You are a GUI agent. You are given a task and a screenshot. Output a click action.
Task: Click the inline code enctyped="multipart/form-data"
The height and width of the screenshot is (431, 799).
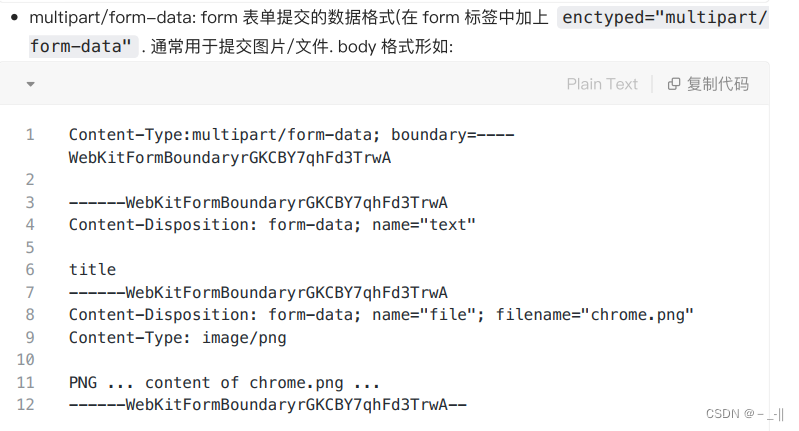click(660, 18)
